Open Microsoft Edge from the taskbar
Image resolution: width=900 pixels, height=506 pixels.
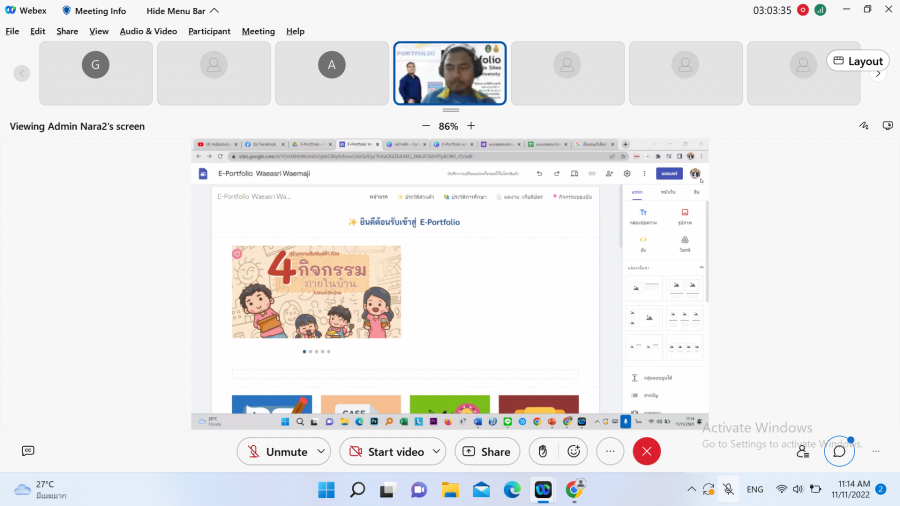pyautogui.click(x=512, y=490)
